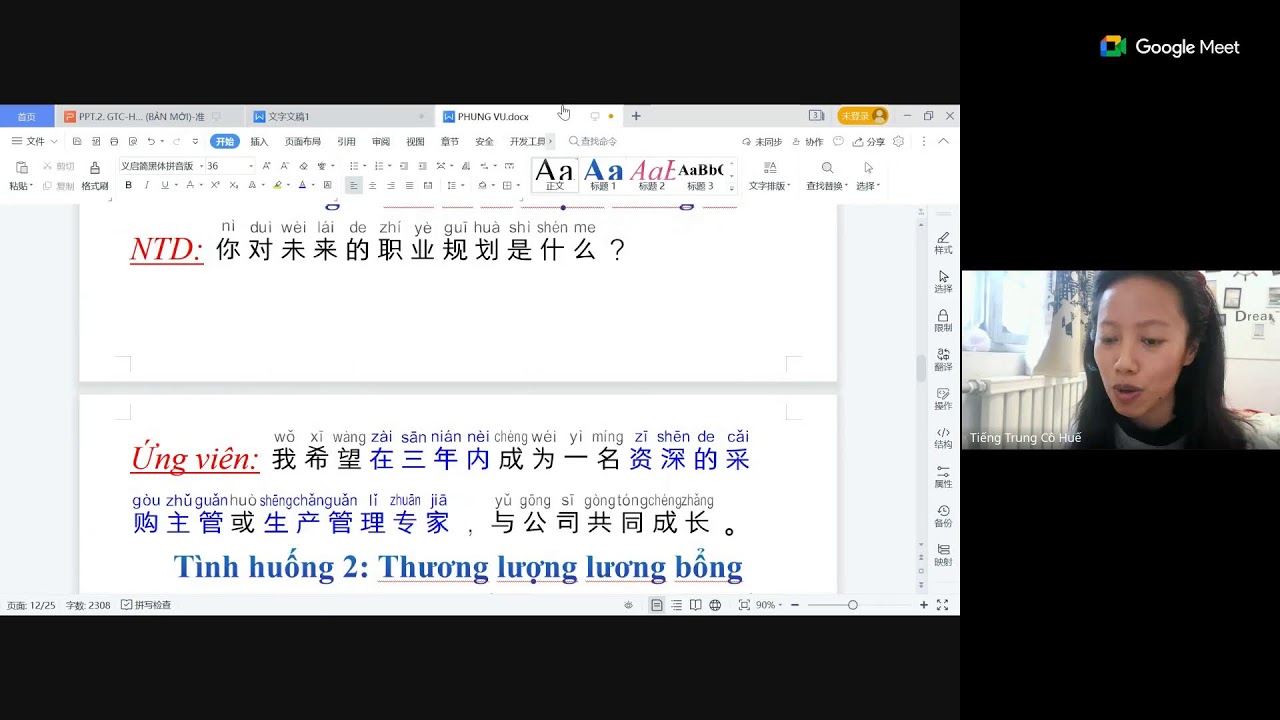Switch to the Insert (插入) ribbon tab
The image size is (1280, 720).
tap(259, 142)
